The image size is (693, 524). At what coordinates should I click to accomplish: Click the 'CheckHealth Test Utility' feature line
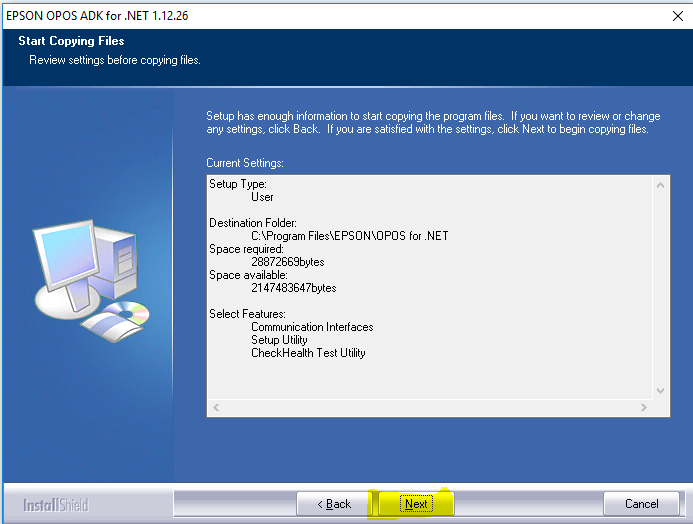click(308, 353)
